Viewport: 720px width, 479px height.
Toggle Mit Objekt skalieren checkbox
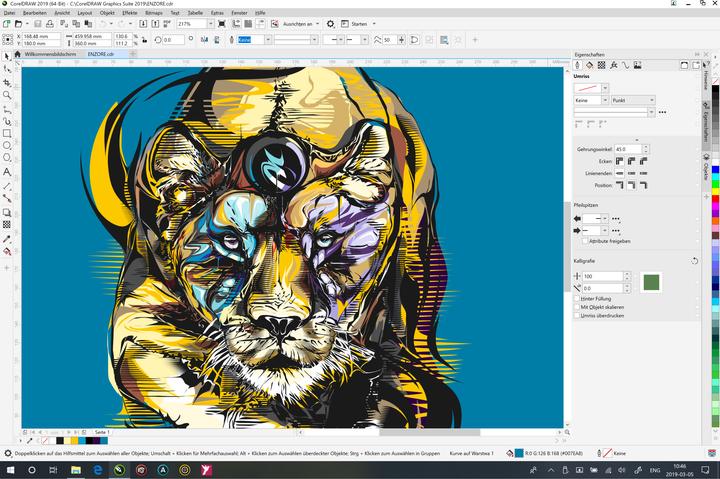(577, 306)
